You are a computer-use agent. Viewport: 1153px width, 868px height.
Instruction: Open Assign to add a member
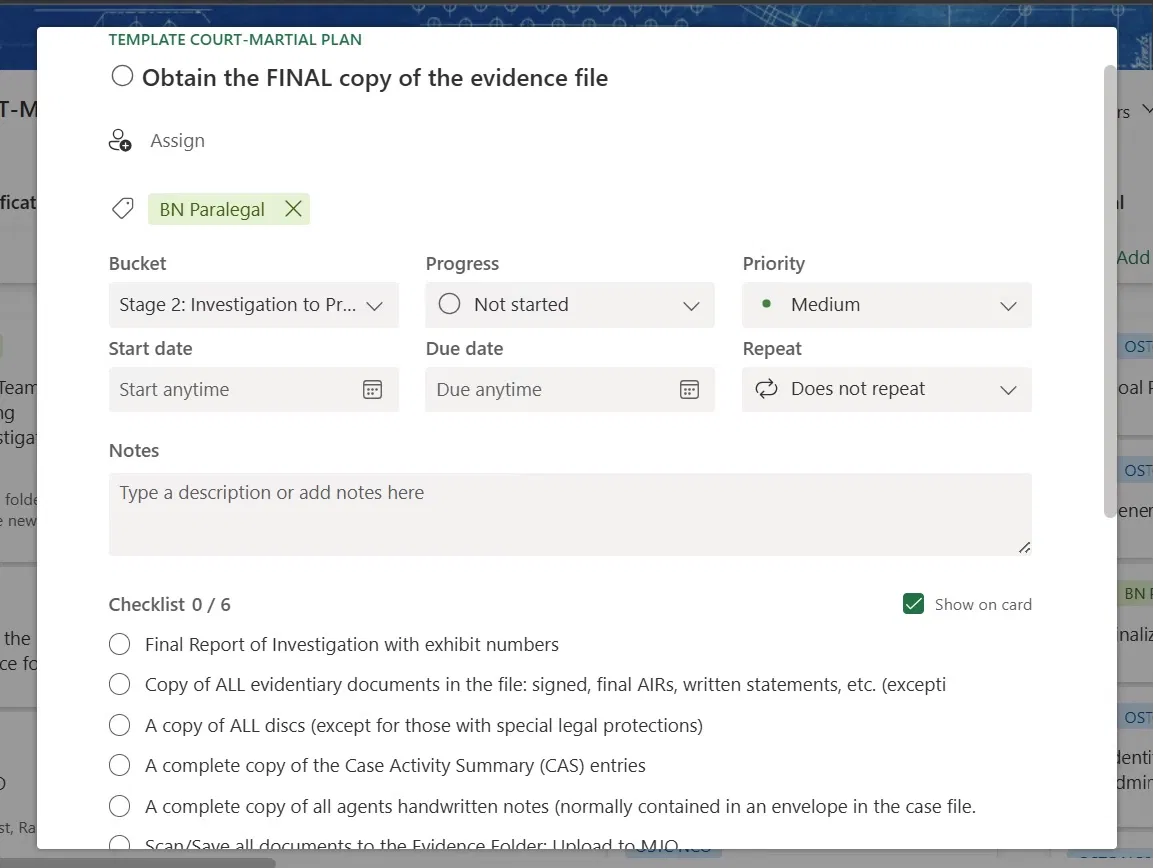pos(177,140)
